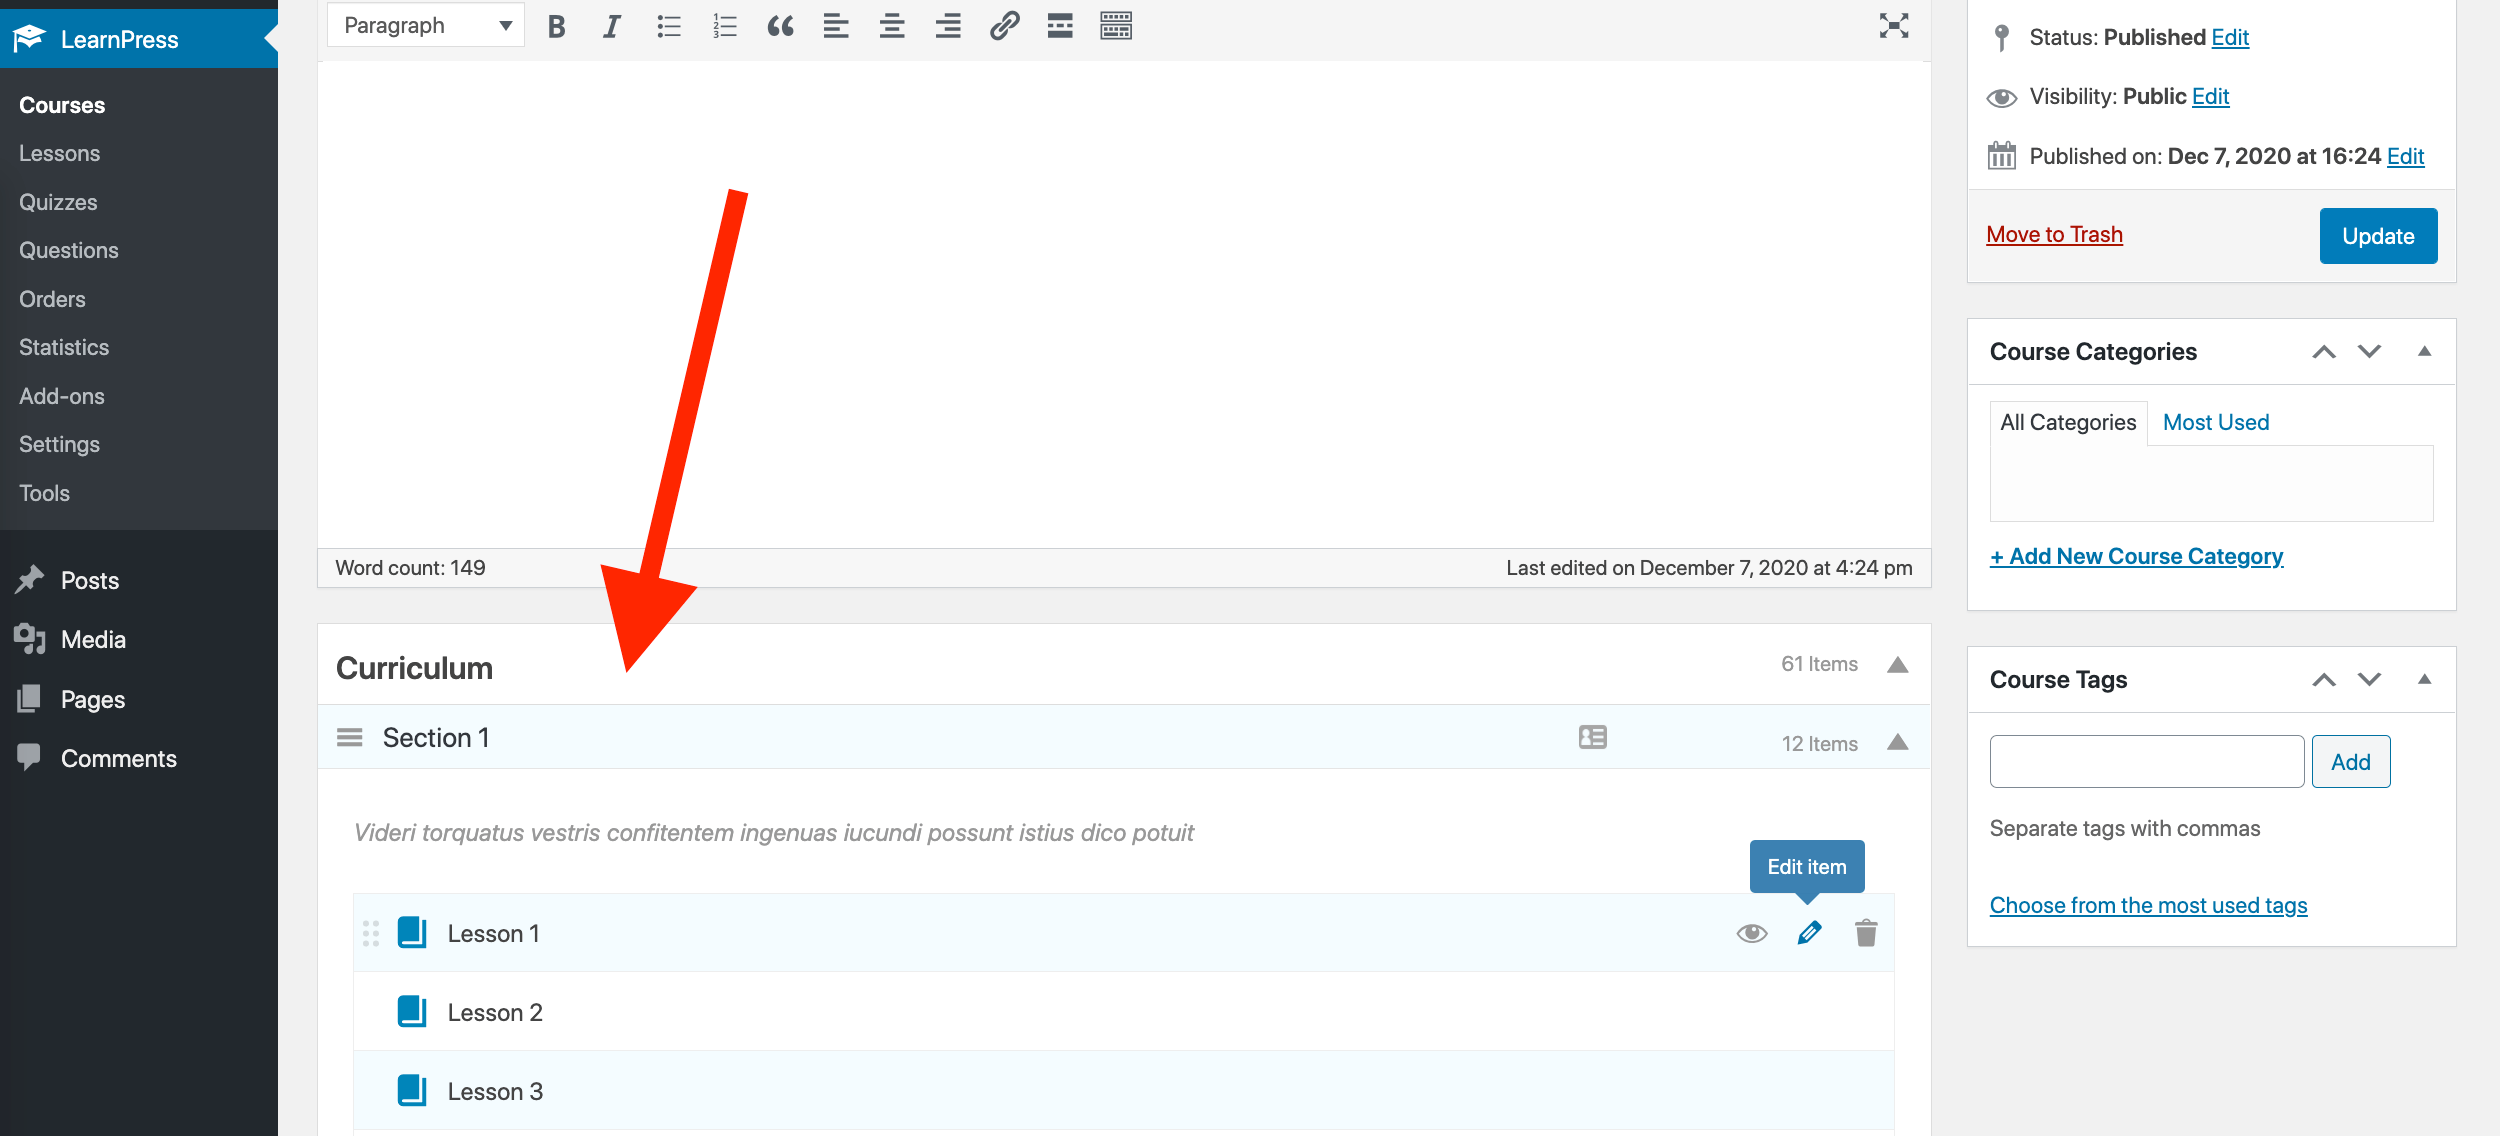2500x1136 pixels.
Task: Open Statistics in sidebar
Action: [64, 347]
